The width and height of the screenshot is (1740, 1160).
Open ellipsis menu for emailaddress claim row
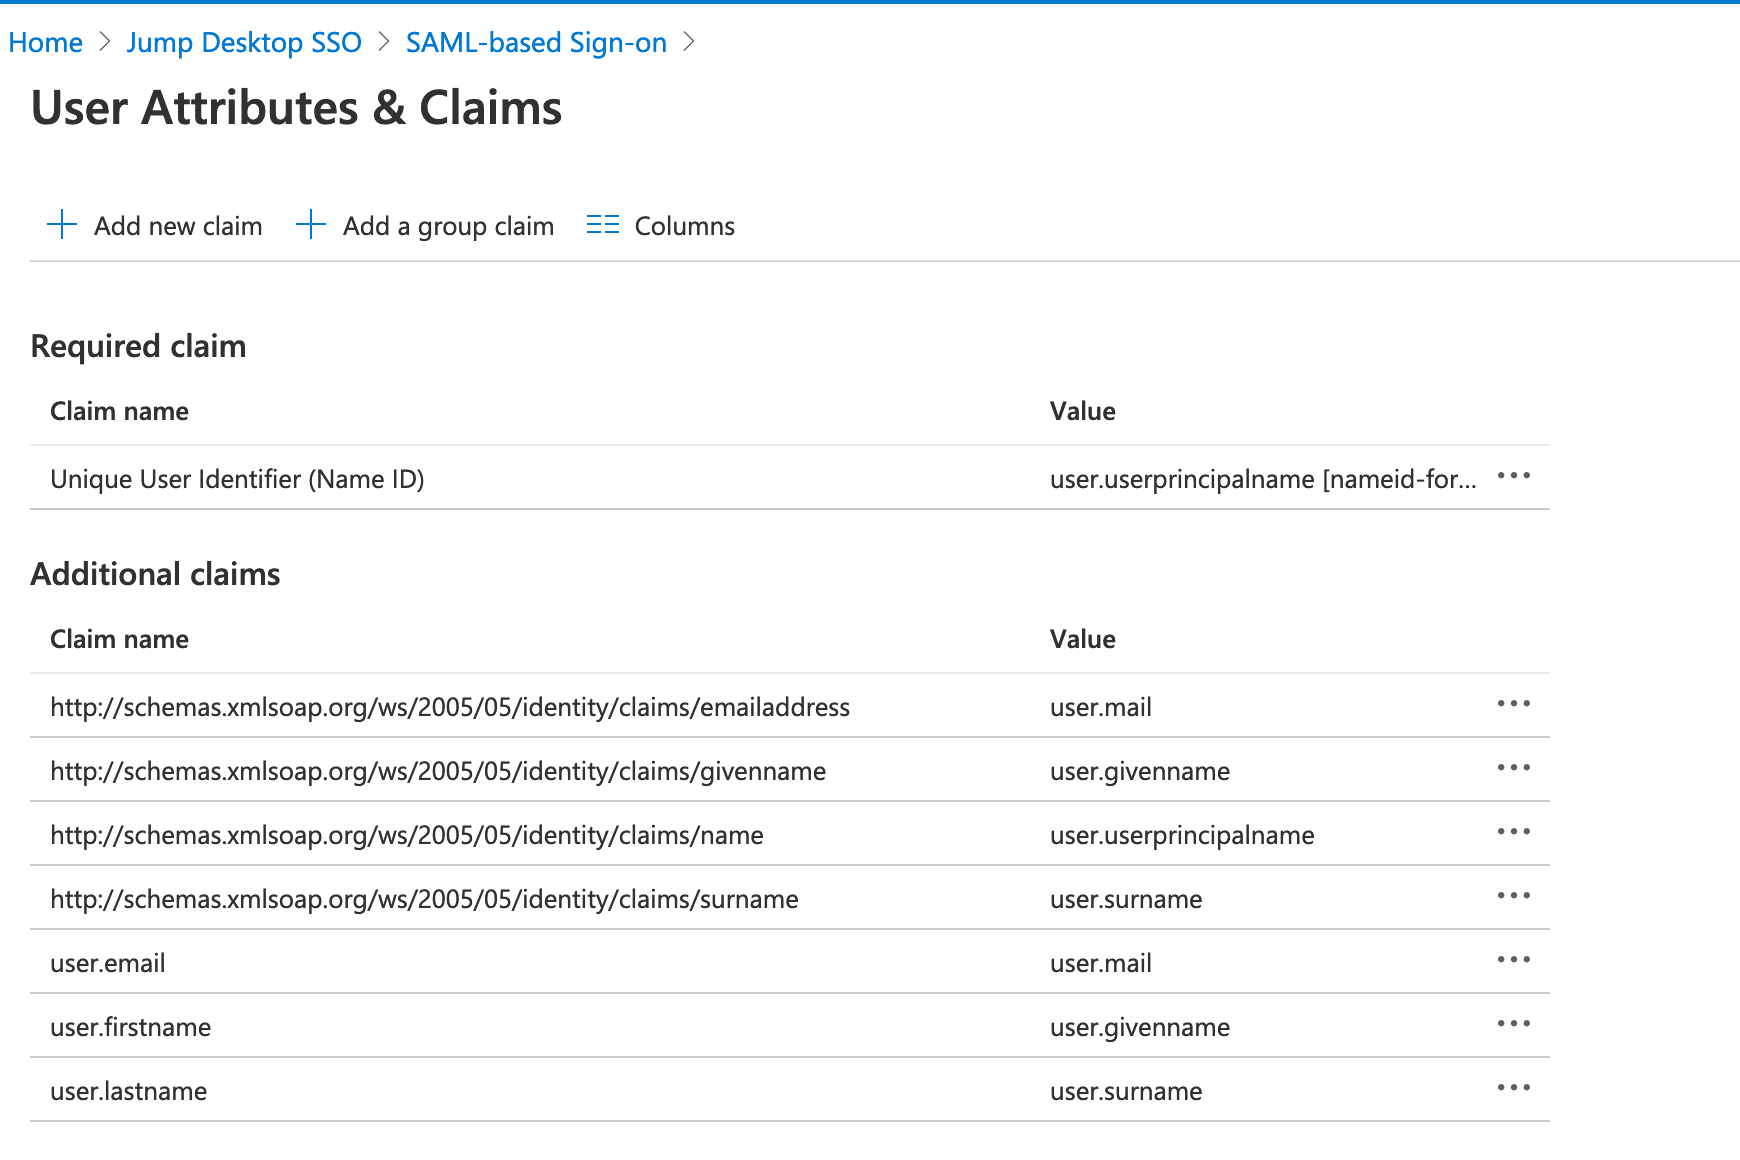[1513, 704]
